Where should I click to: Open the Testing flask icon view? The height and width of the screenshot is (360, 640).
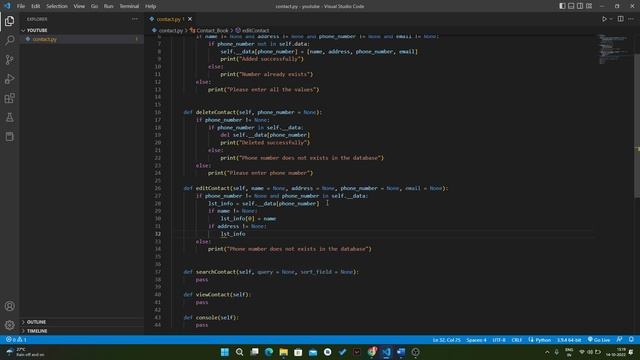[10, 117]
